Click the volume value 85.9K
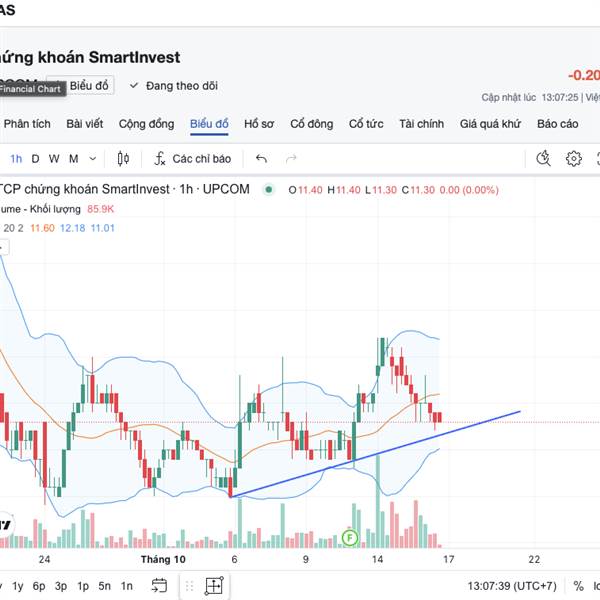This screenshot has height=600, width=600. (x=100, y=209)
